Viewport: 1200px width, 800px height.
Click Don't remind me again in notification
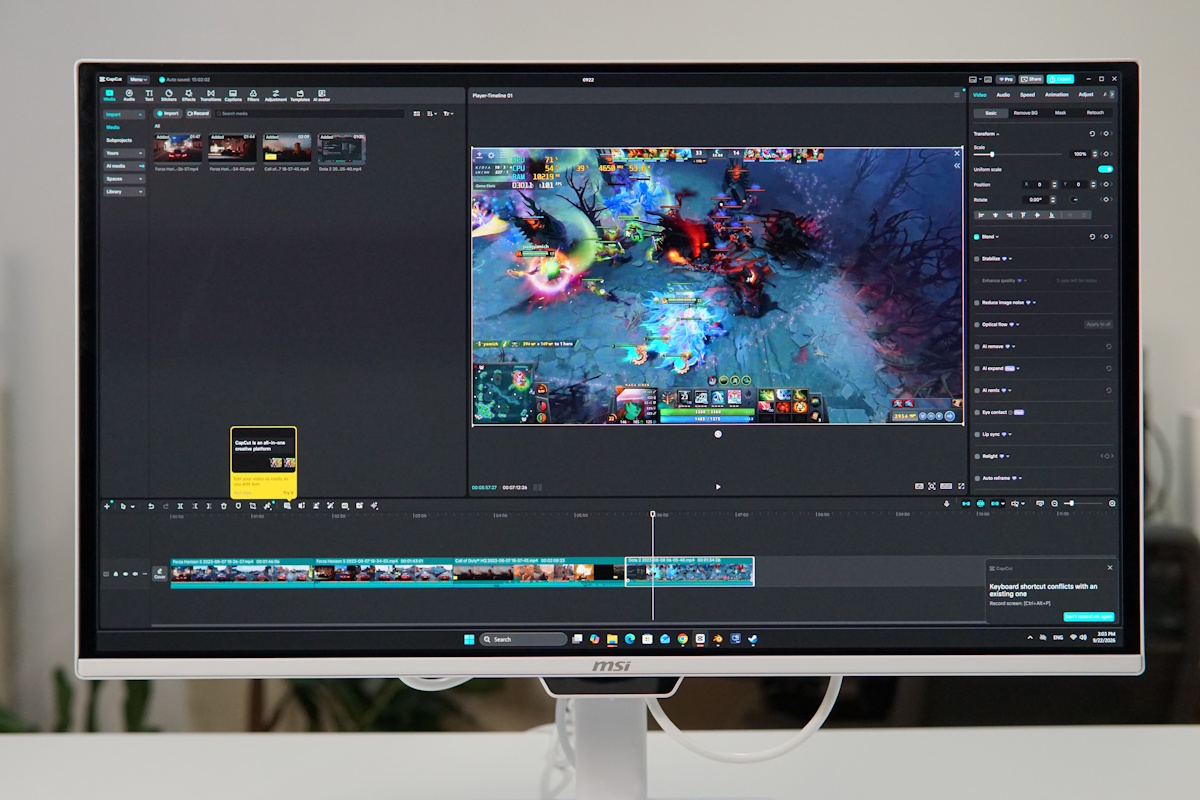(x=1088, y=617)
